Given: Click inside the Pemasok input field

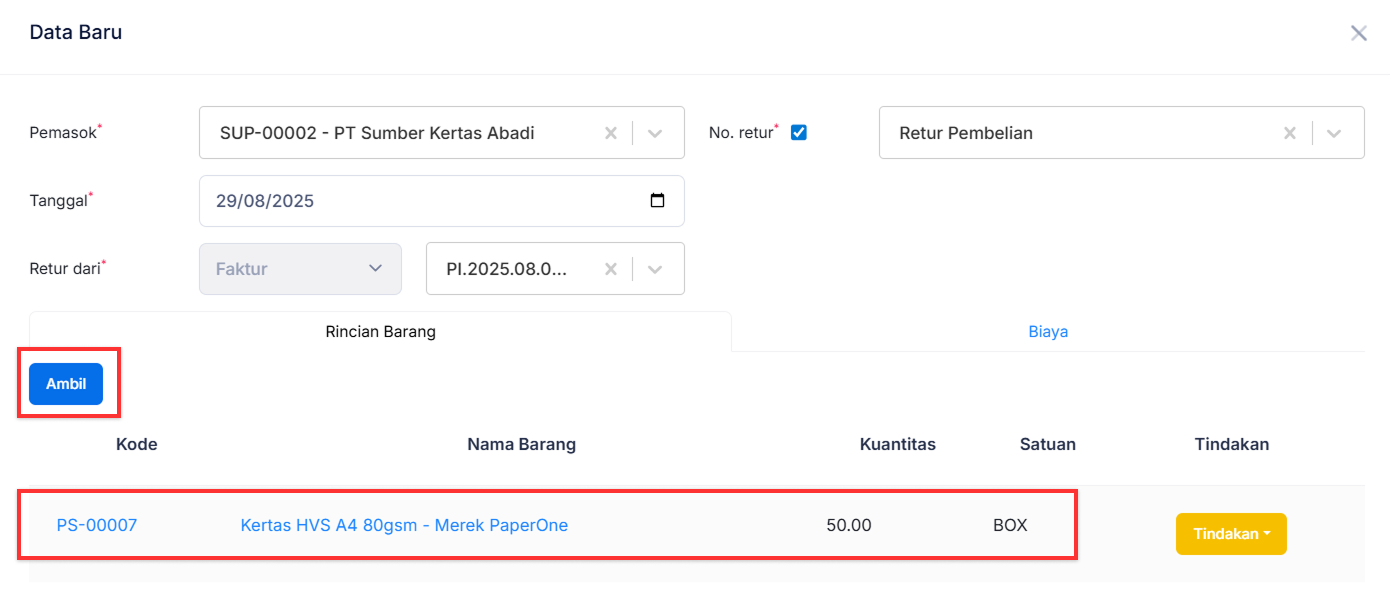Looking at the screenshot, I should click(400, 132).
